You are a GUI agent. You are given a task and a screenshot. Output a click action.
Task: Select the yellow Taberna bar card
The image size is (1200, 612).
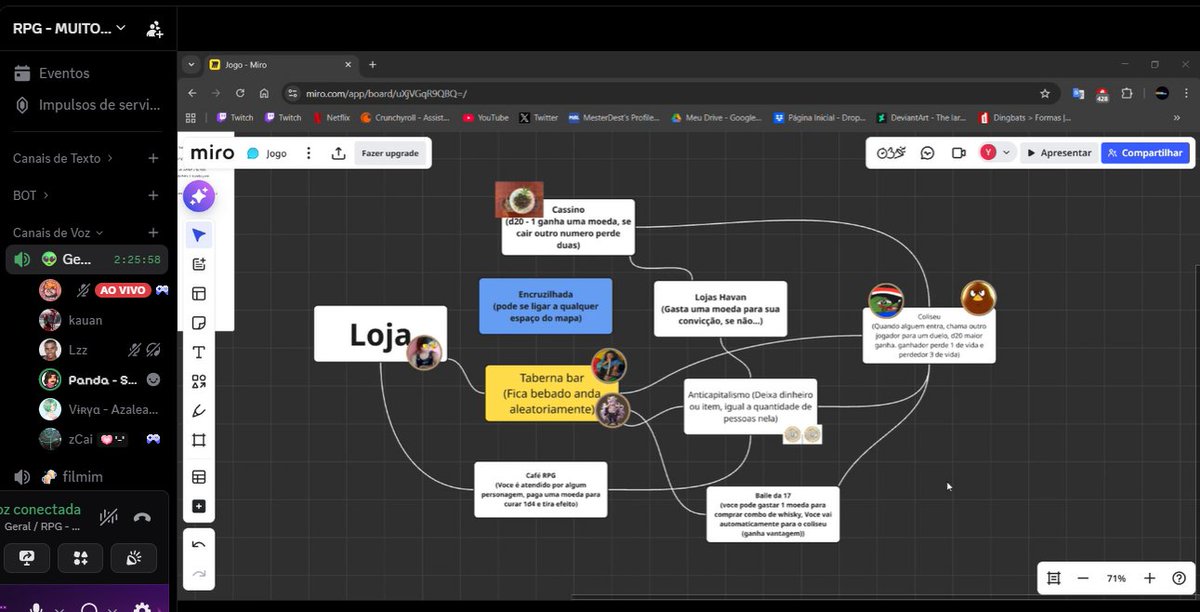click(x=551, y=393)
